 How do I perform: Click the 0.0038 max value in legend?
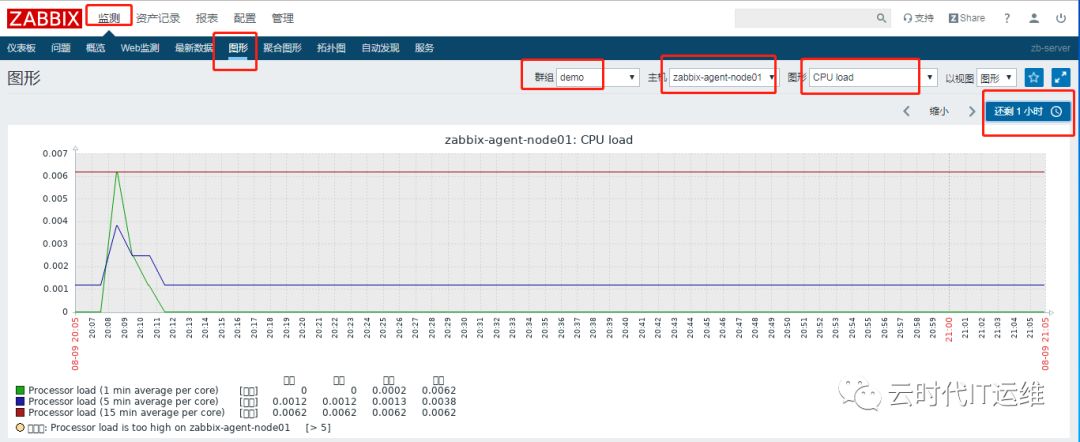click(x=440, y=401)
